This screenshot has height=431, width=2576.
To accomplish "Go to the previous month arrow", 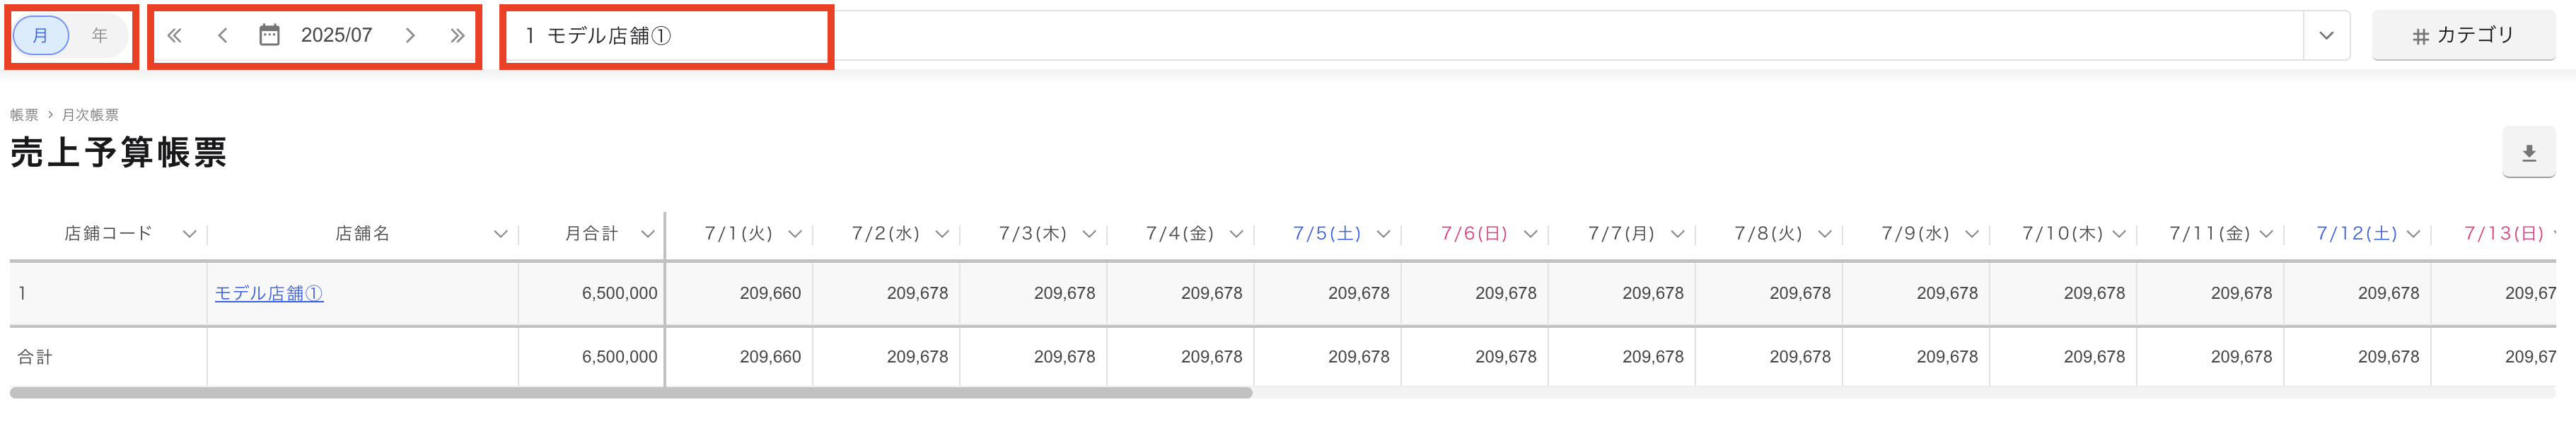I will click(222, 36).
